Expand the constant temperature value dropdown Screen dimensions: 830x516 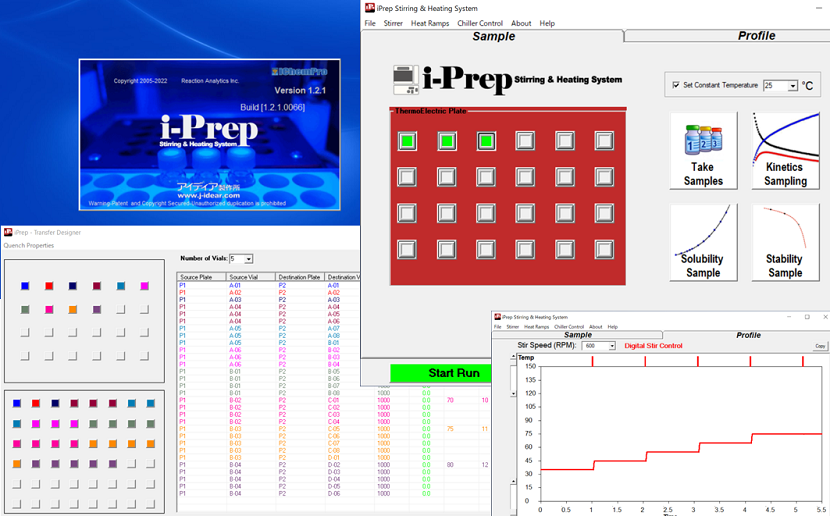(x=793, y=87)
